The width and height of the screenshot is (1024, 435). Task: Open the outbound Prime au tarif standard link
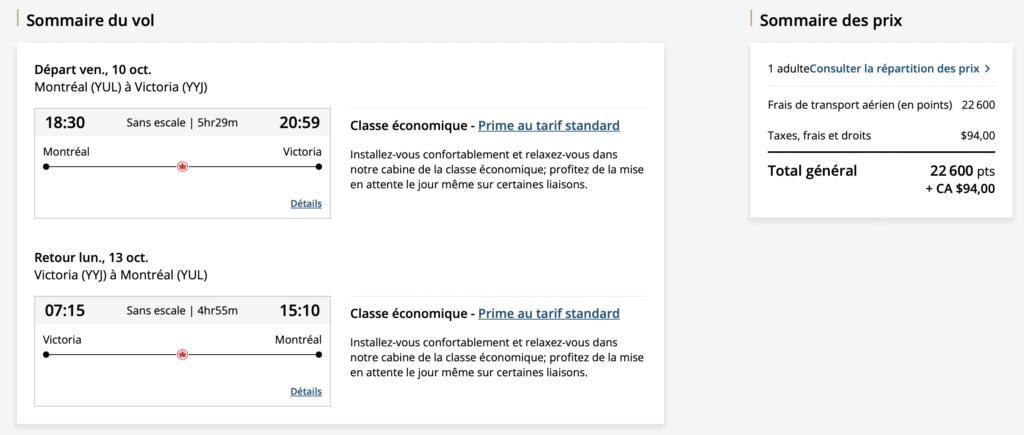pos(549,126)
